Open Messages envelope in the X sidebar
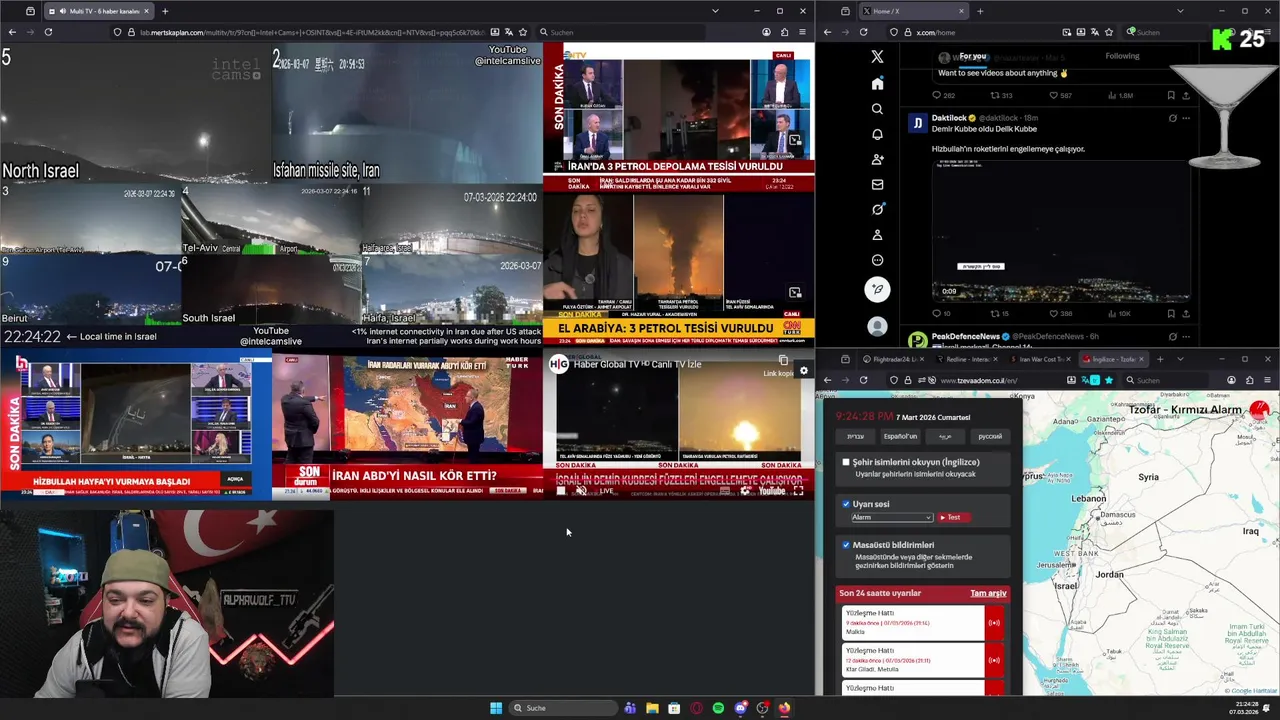The width and height of the screenshot is (1280, 720). tap(877, 184)
